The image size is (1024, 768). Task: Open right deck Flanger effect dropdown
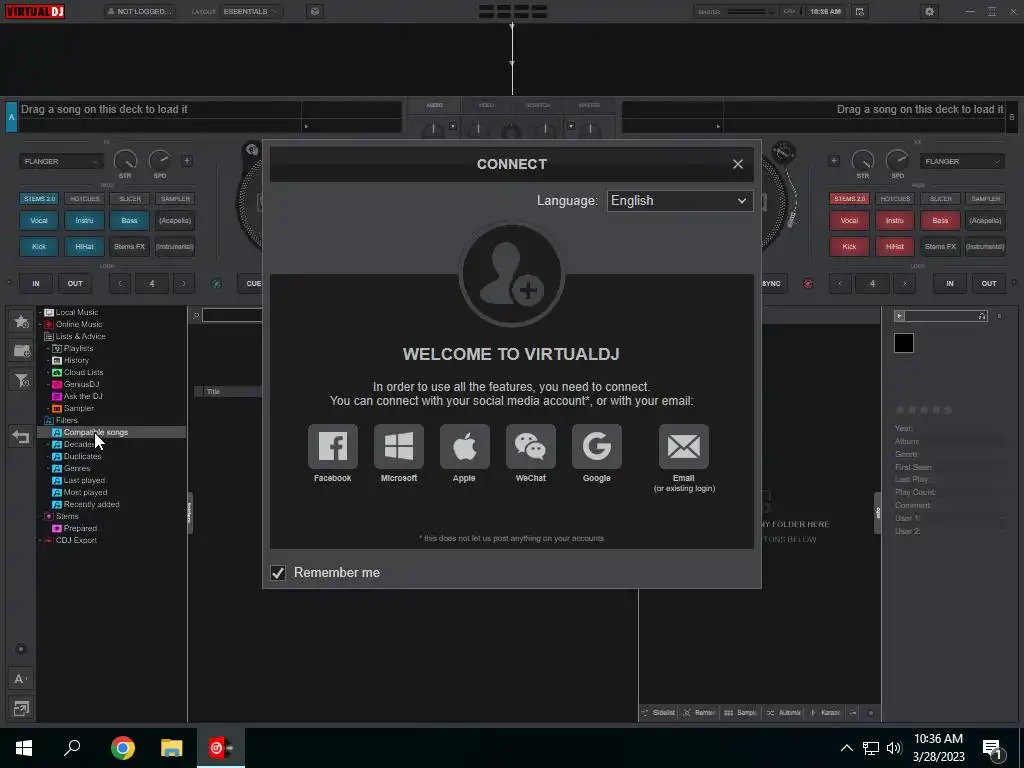[x=961, y=161]
